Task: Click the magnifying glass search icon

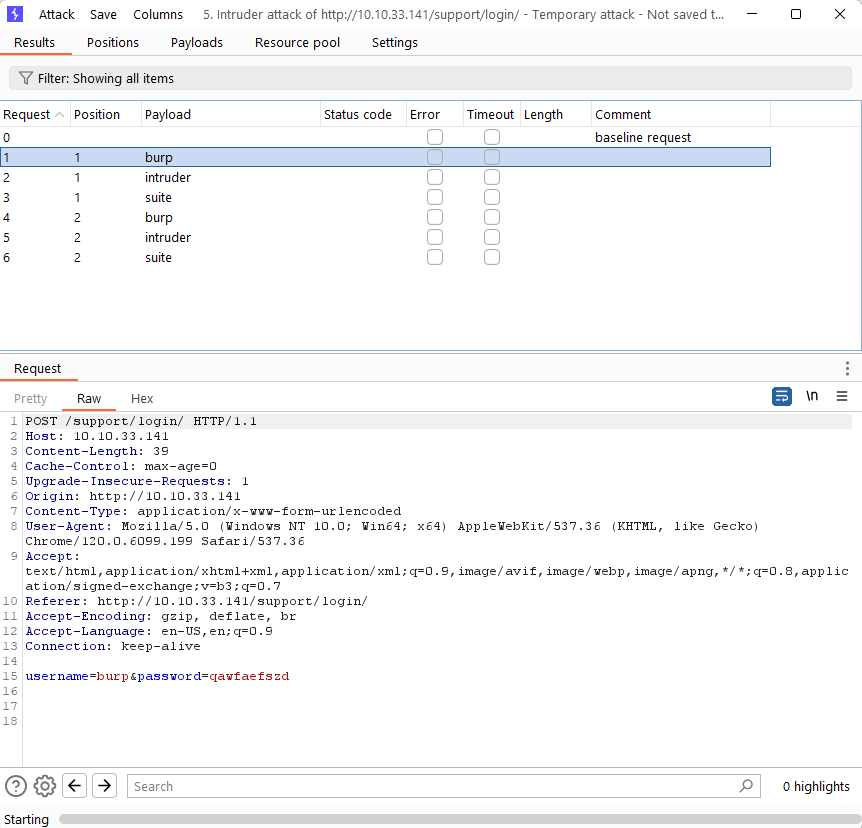Action: click(x=746, y=786)
